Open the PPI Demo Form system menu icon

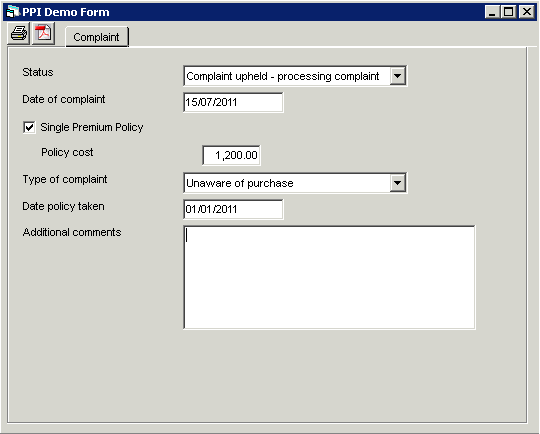point(13,12)
